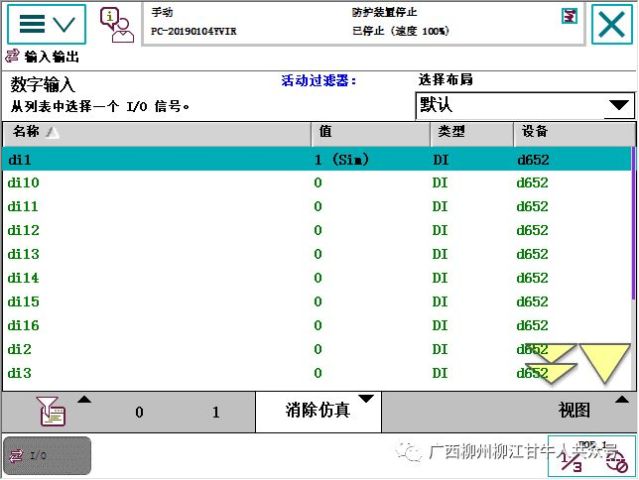The image size is (639, 480).
Task: Select signal row di16
Action: coord(317,325)
